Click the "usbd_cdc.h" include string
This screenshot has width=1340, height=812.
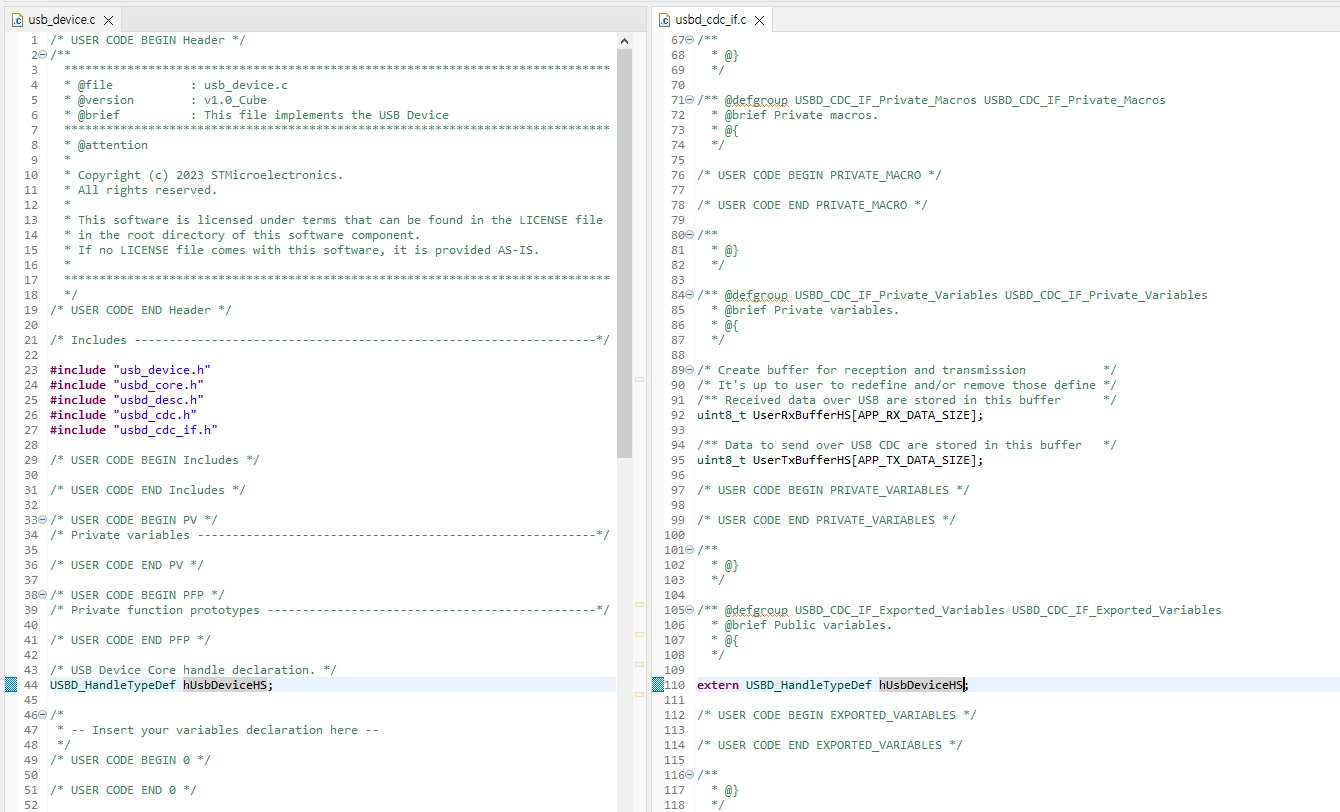click(x=155, y=415)
